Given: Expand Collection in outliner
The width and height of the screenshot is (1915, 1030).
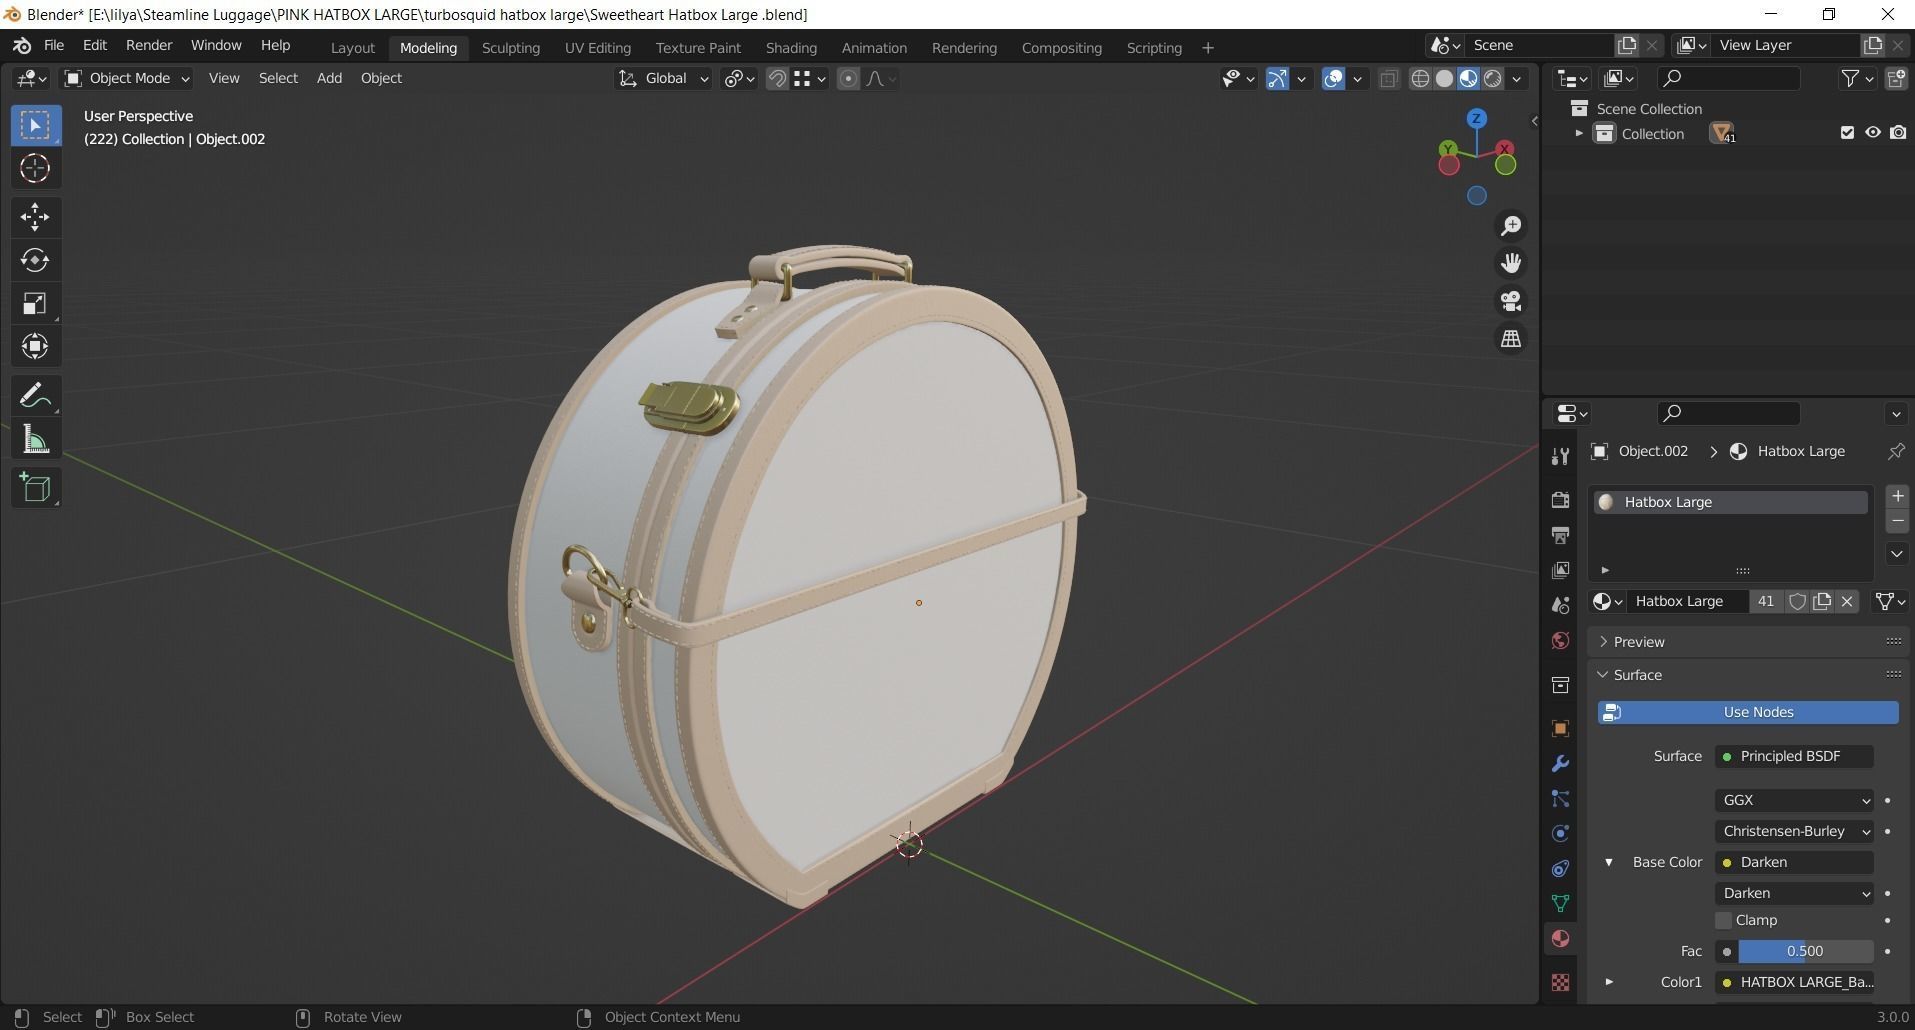Looking at the screenshot, I should pyautogui.click(x=1579, y=133).
